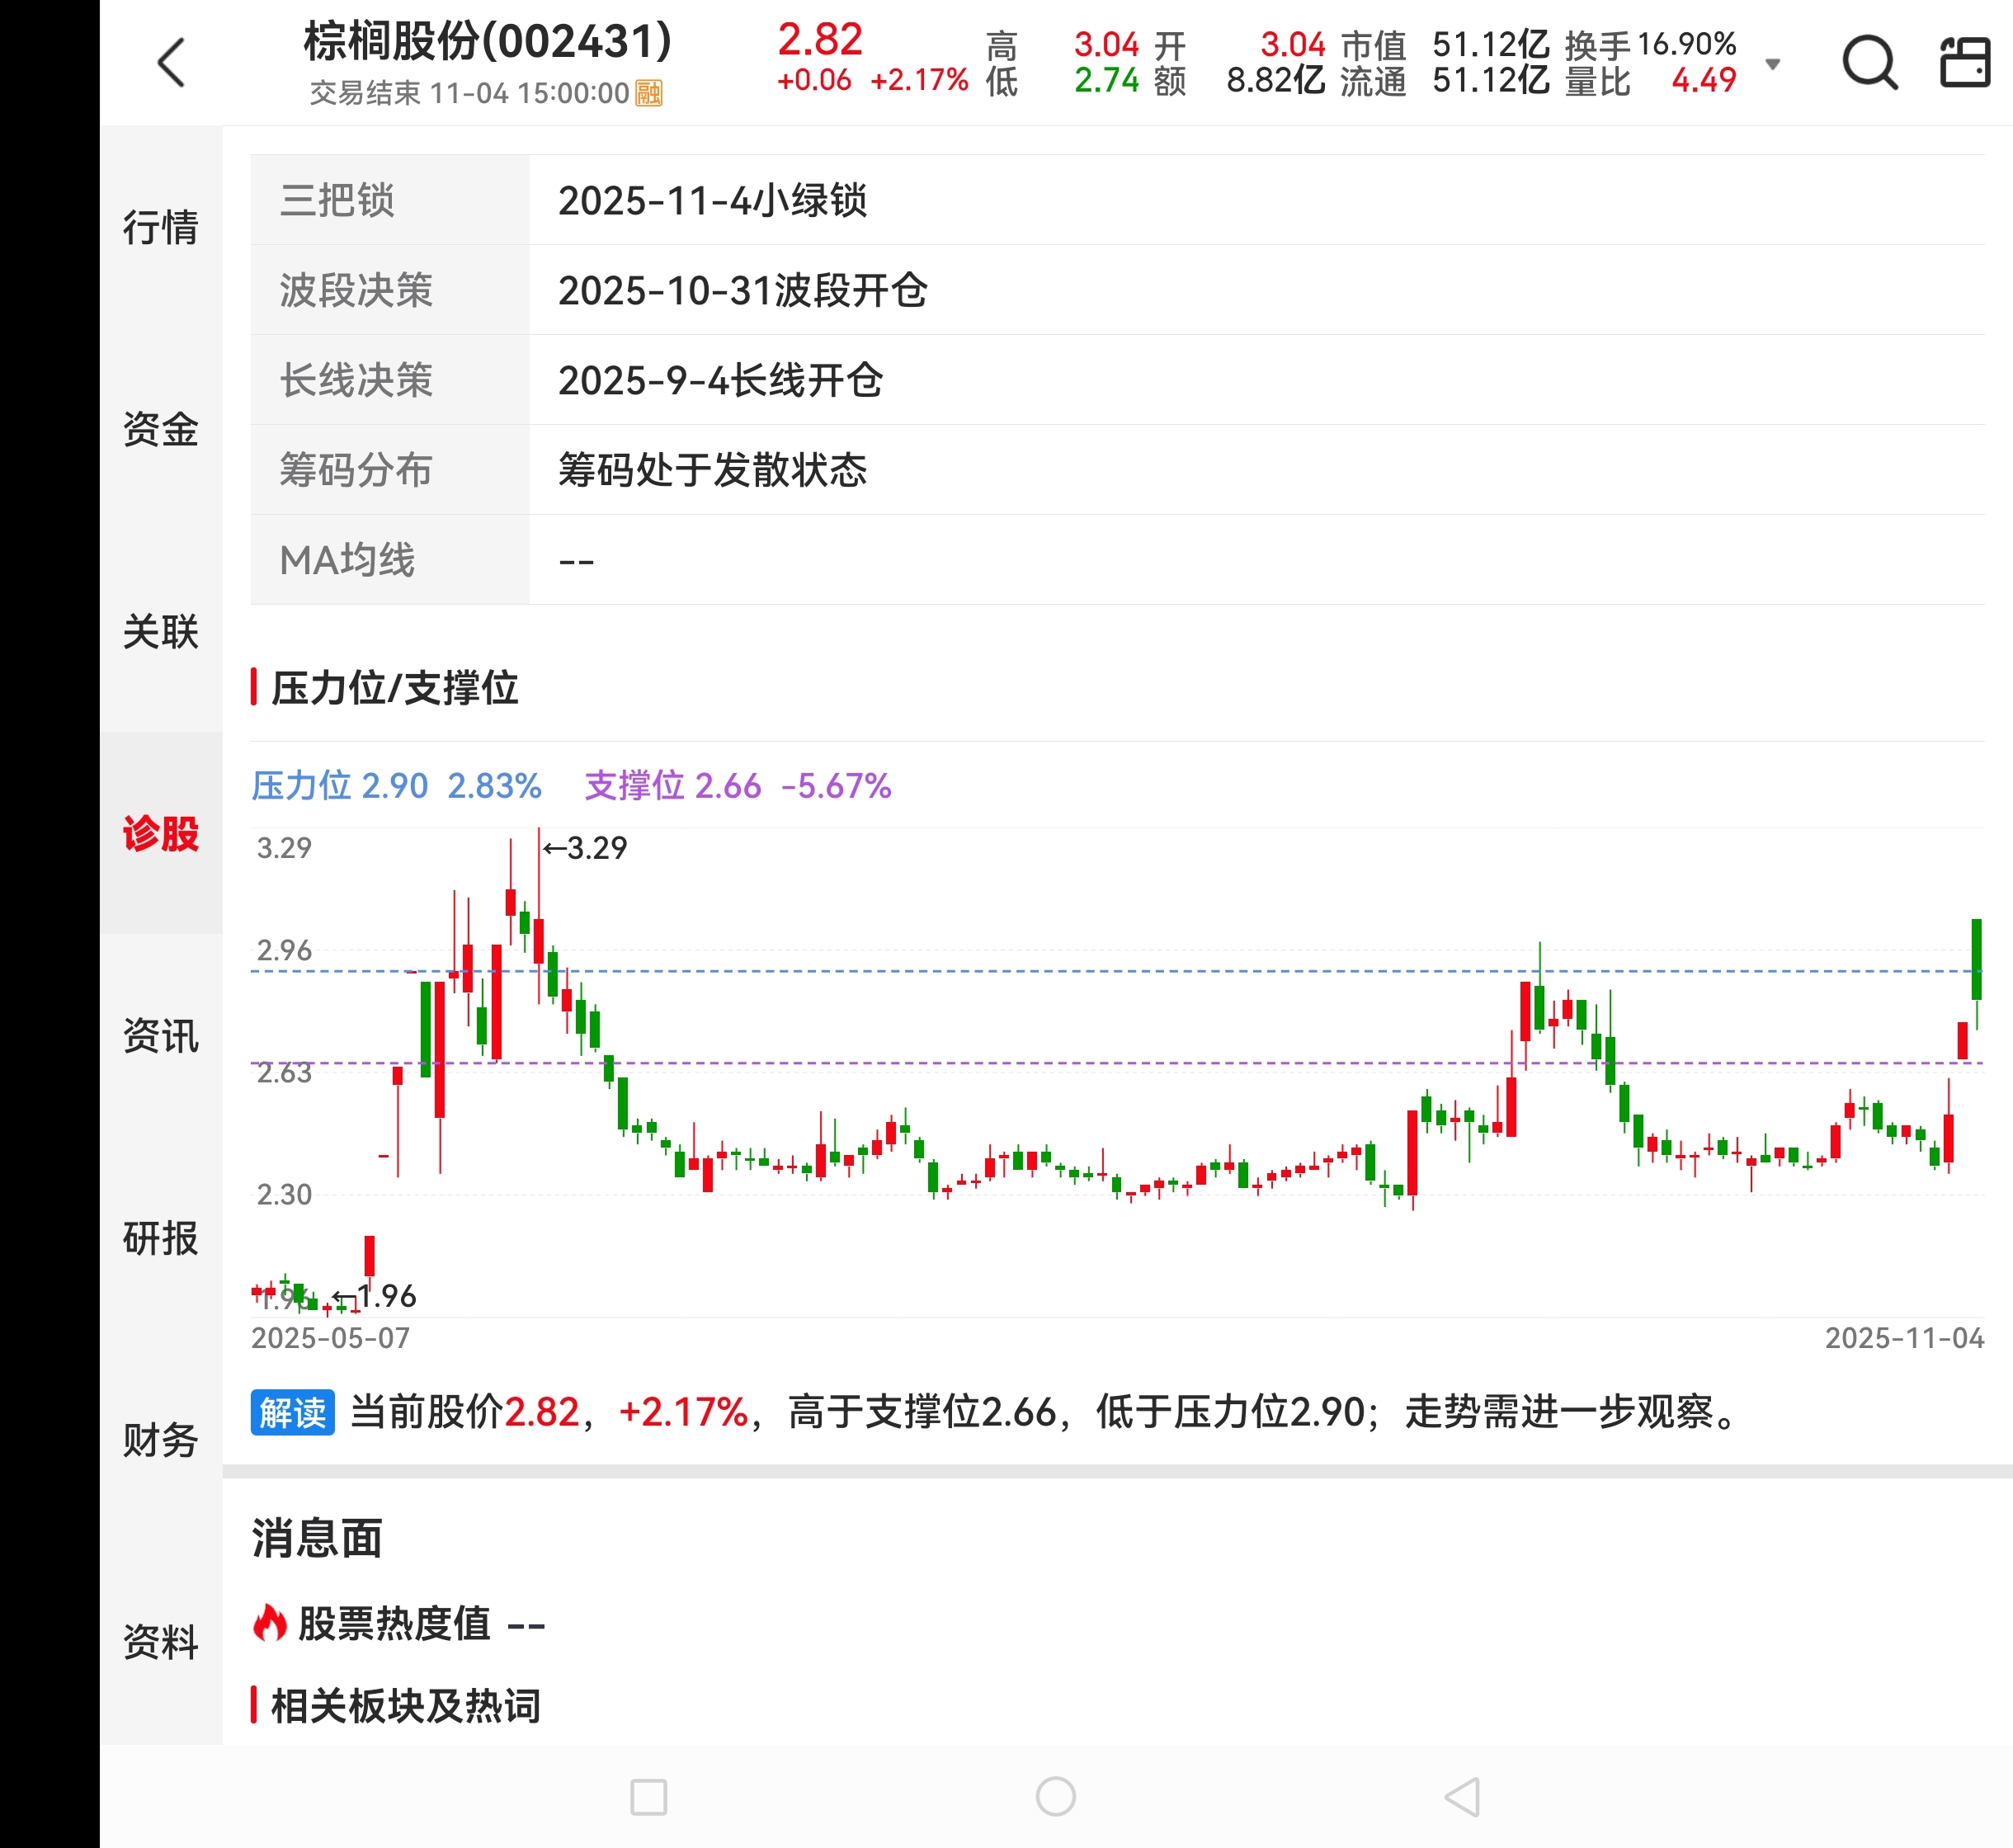This screenshot has width=2013, height=1848.
Task: Click the blue 解读 button
Action: 292,1412
